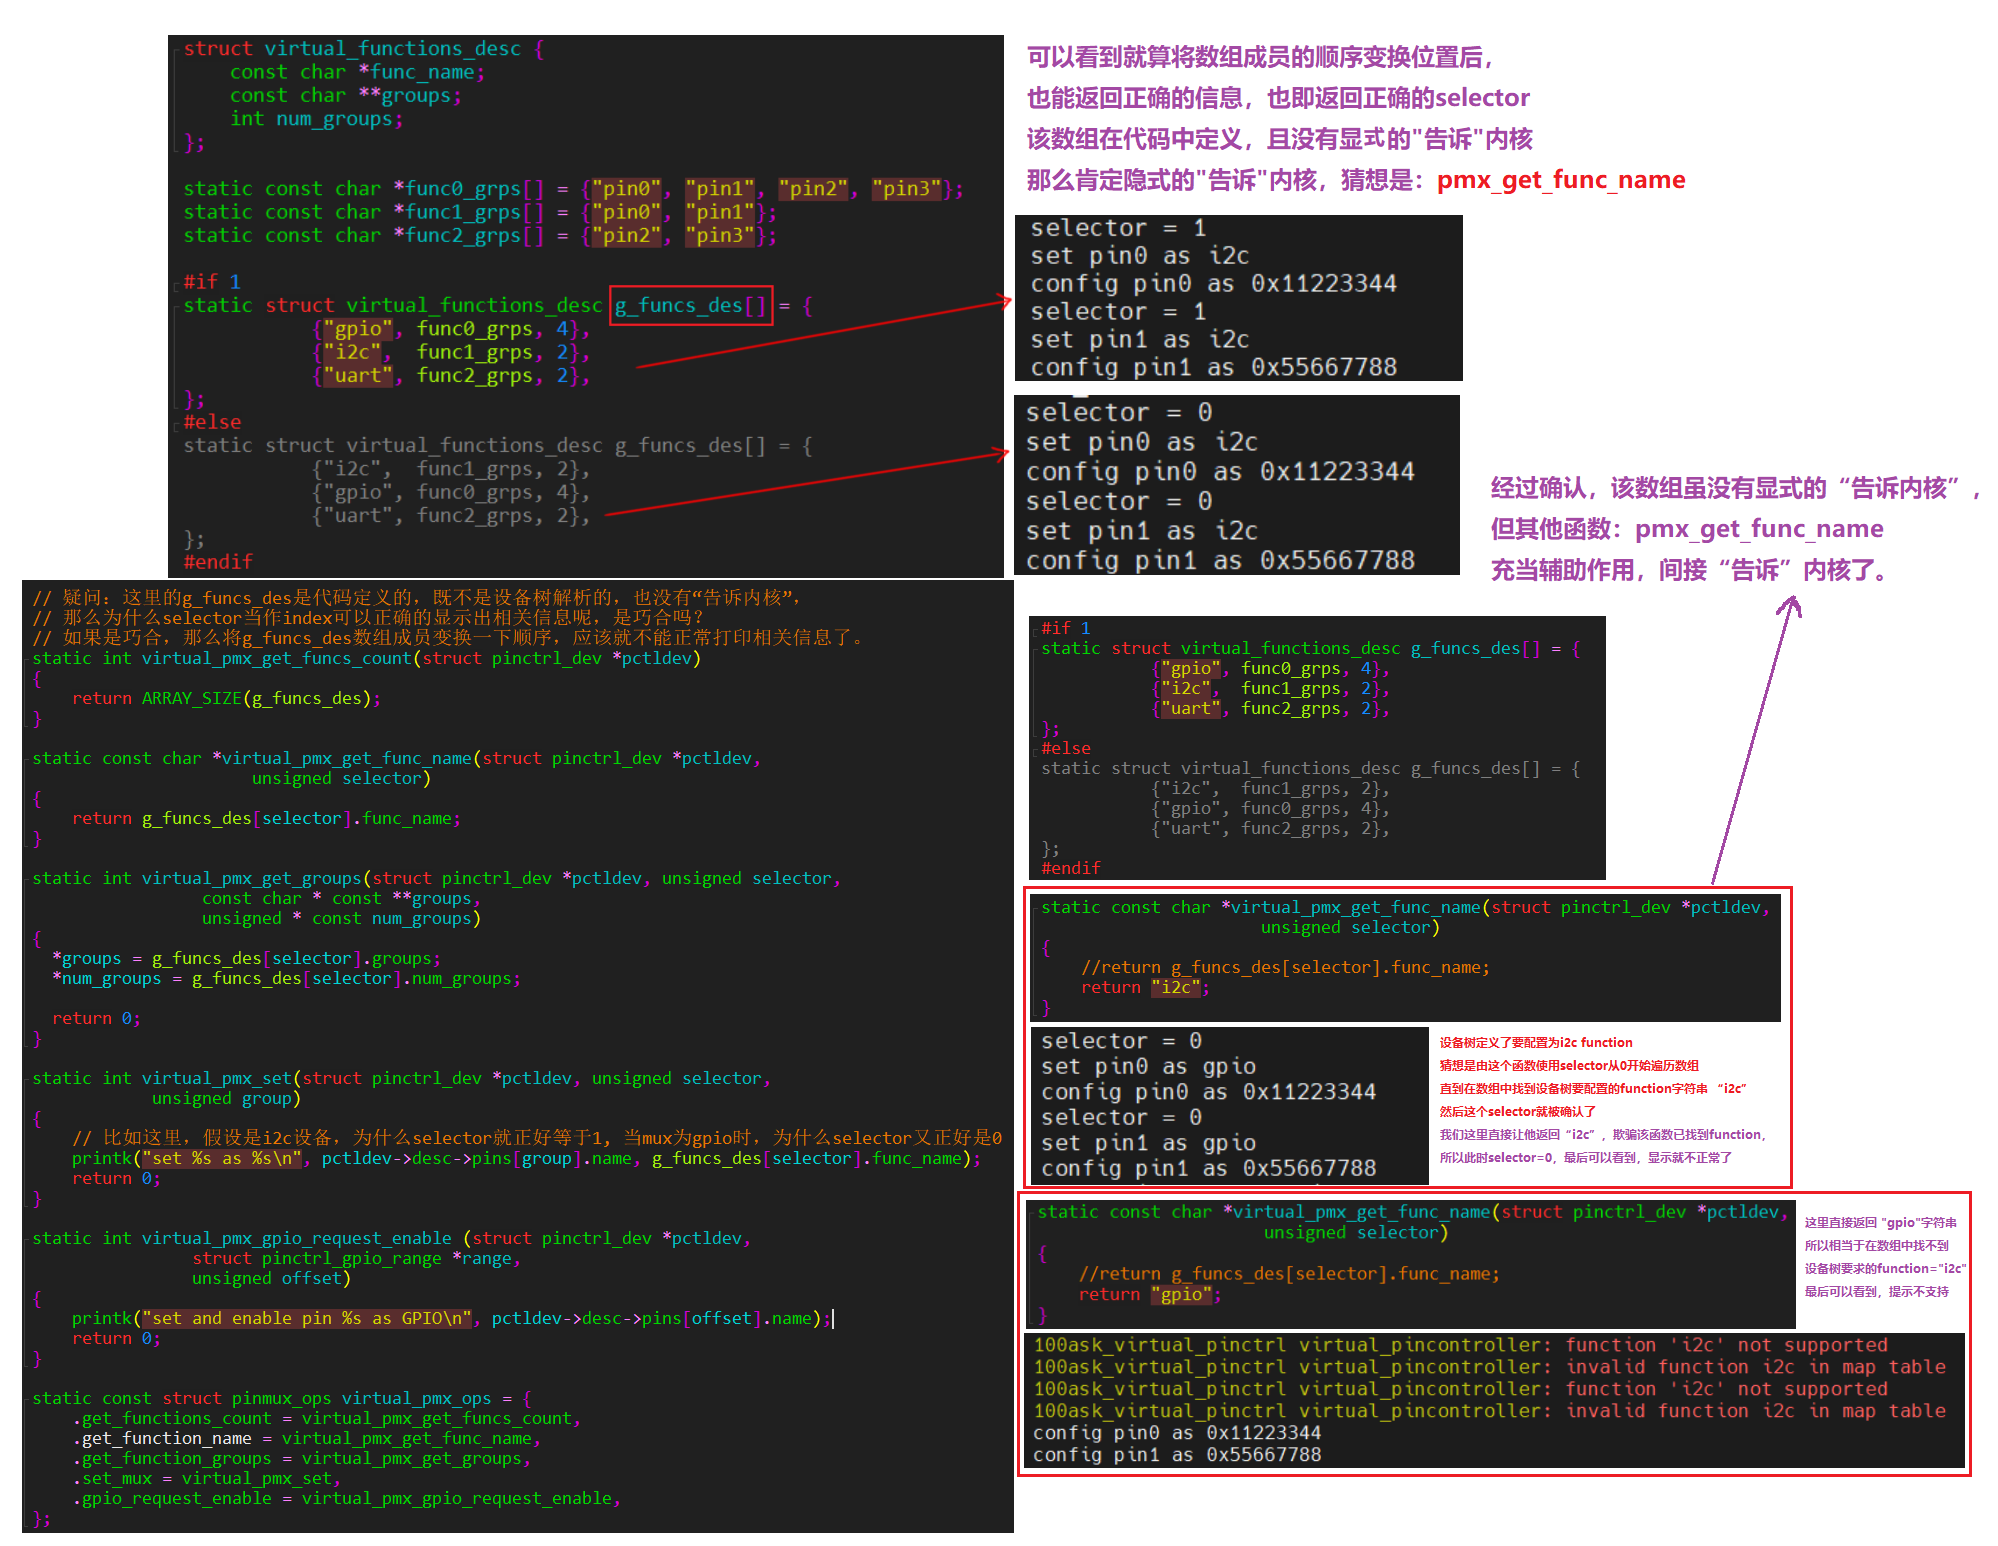Click the 'set pin1 as gpio' terminal output line
1998x1546 pixels.
[1147, 1142]
